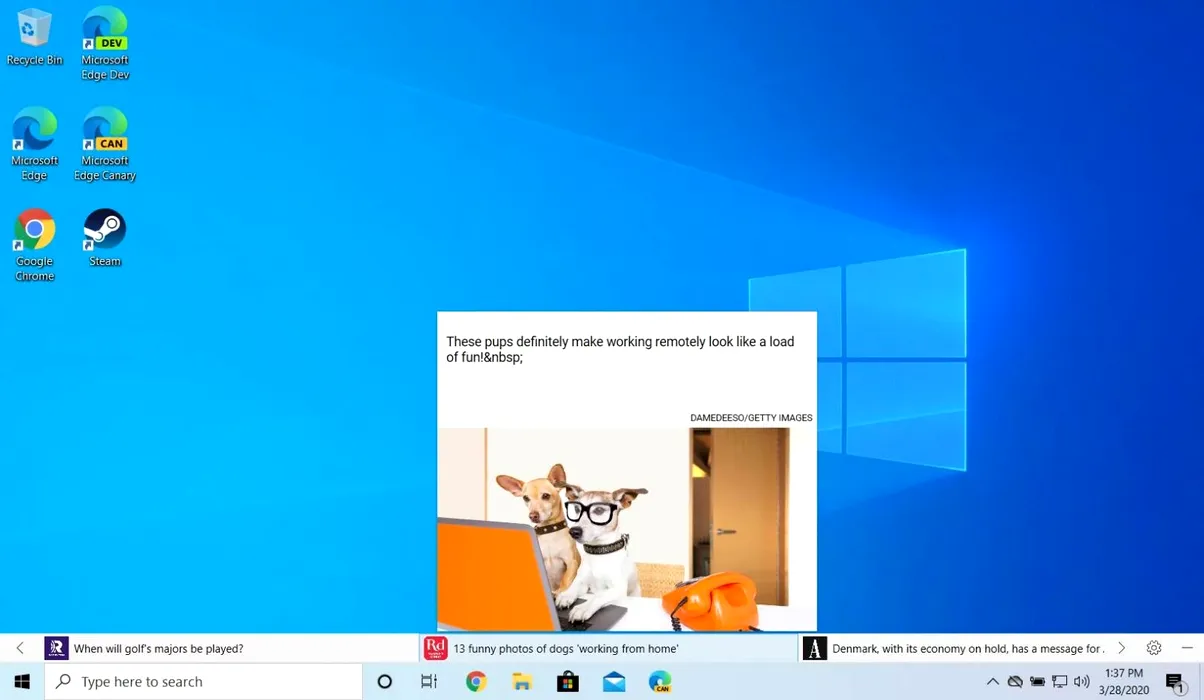Screen dimensions: 1204x700
Task: Launch Steam from the desktop
Action: coord(105,237)
